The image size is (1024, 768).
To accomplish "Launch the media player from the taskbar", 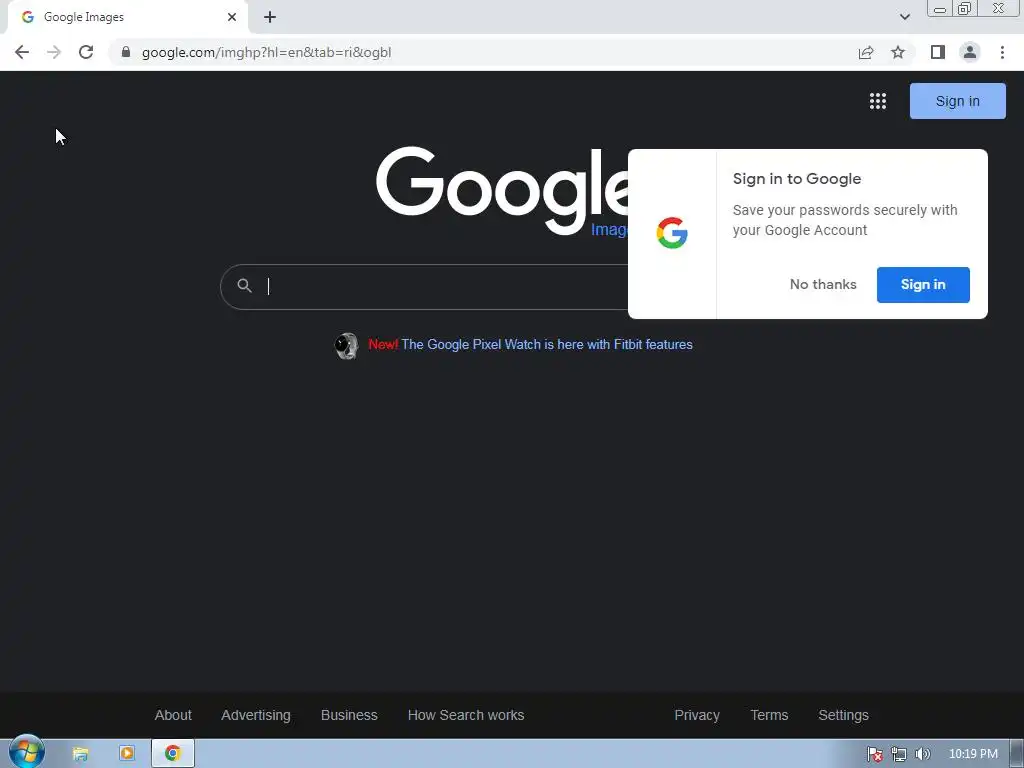I will tap(127, 754).
